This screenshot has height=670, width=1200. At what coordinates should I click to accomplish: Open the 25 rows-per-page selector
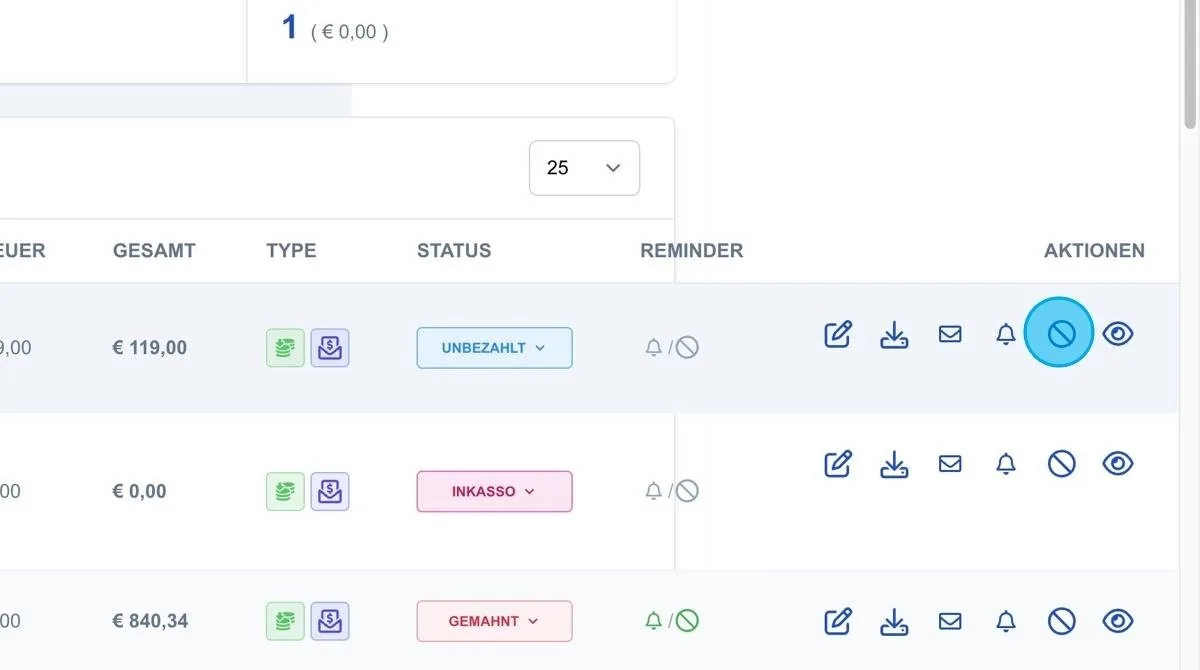(x=584, y=168)
